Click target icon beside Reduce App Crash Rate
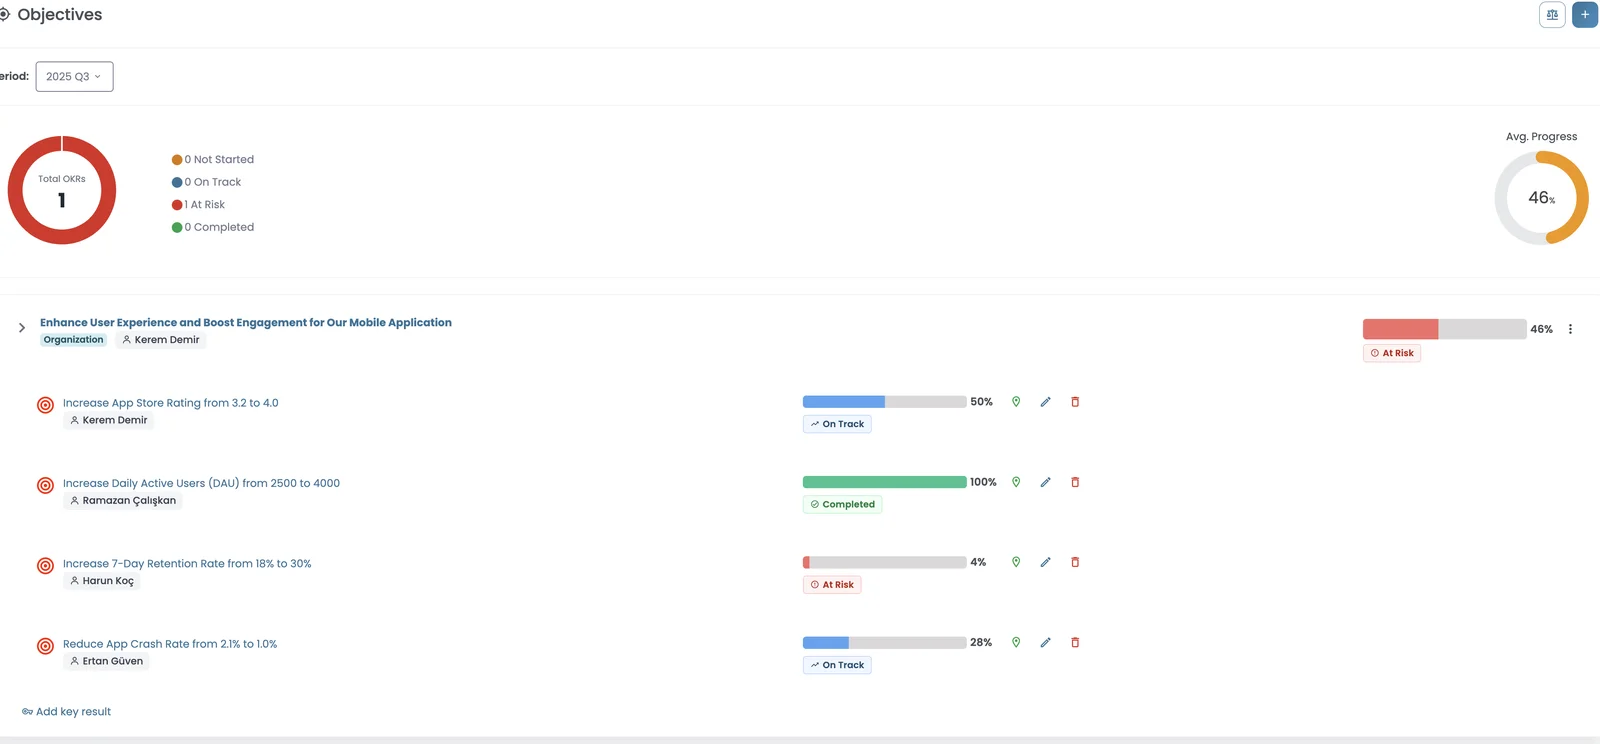The height and width of the screenshot is (744, 1600). pyautogui.click(x=45, y=646)
